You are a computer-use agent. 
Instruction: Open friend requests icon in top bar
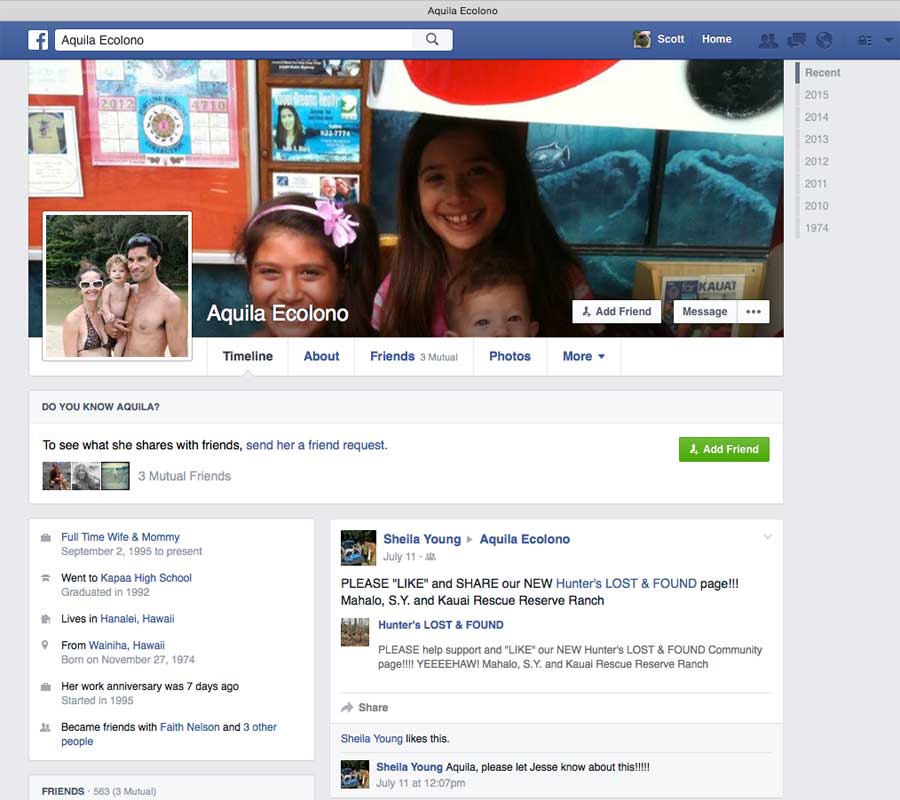pos(767,40)
